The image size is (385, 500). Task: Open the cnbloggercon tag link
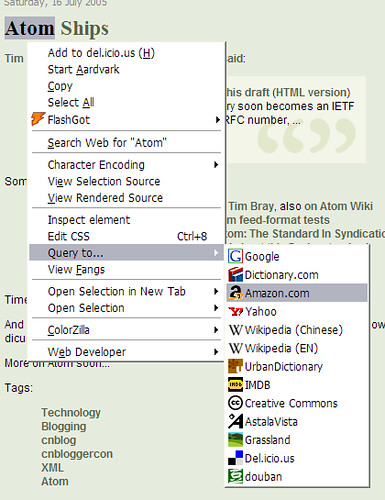coord(77,454)
